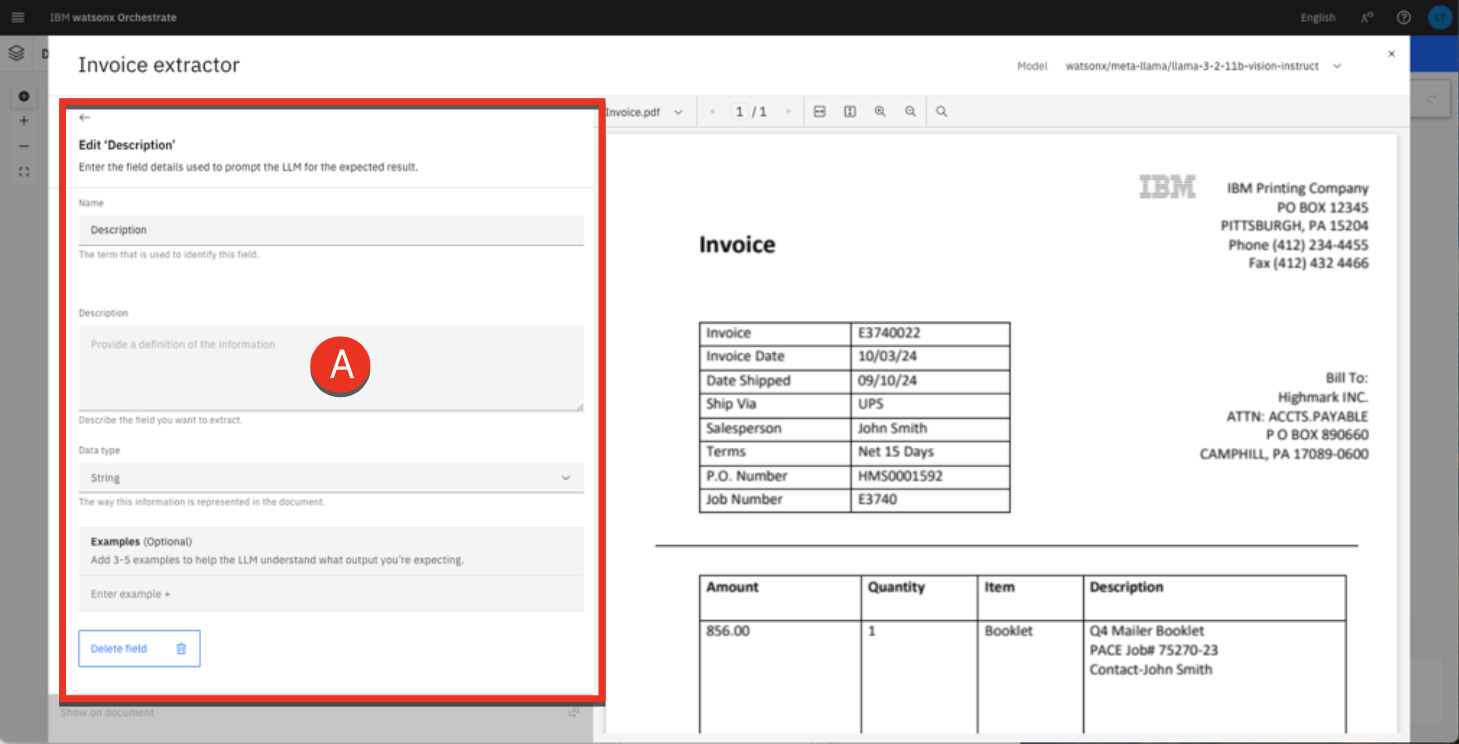Open the Invoice.pdf file dropdown
The height and width of the screenshot is (744, 1459).
[x=644, y=112]
